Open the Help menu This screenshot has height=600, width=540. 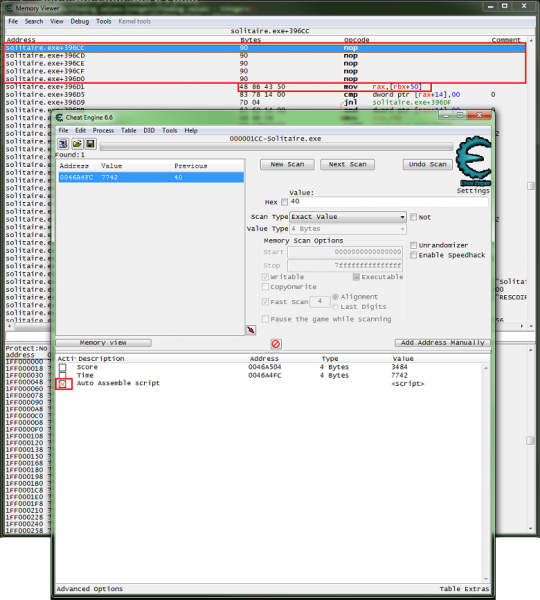click(191, 130)
